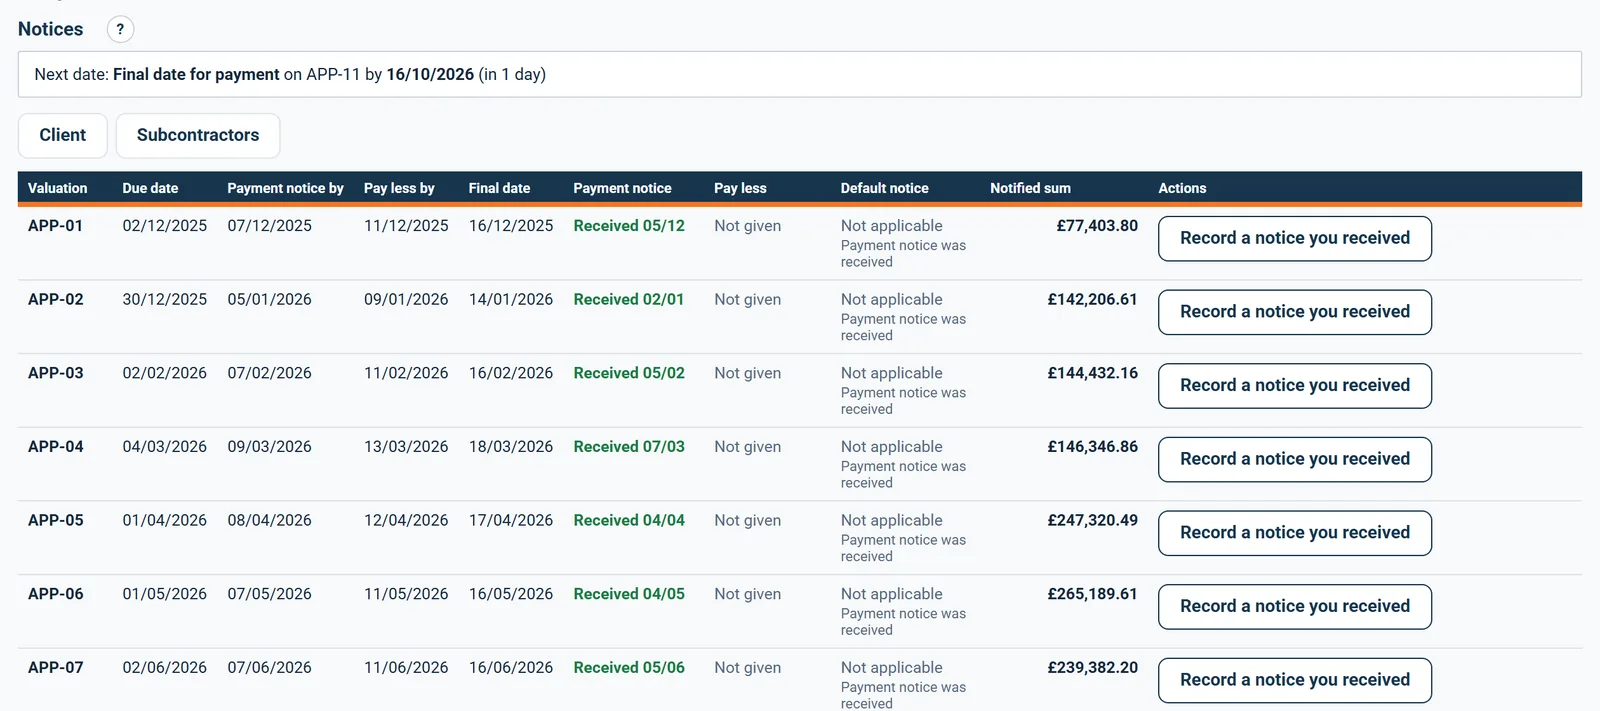The height and width of the screenshot is (711, 1600).
Task: Record a notice received for APP-07
Action: [x=1295, y=680]
